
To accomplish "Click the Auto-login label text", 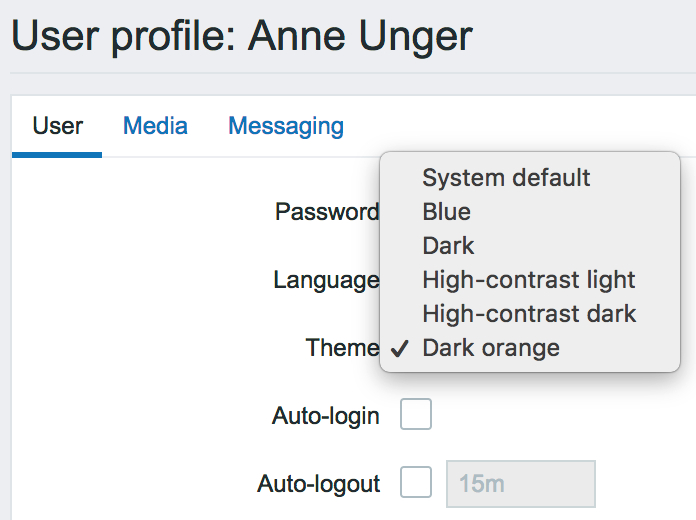I will tap(325, 416).
